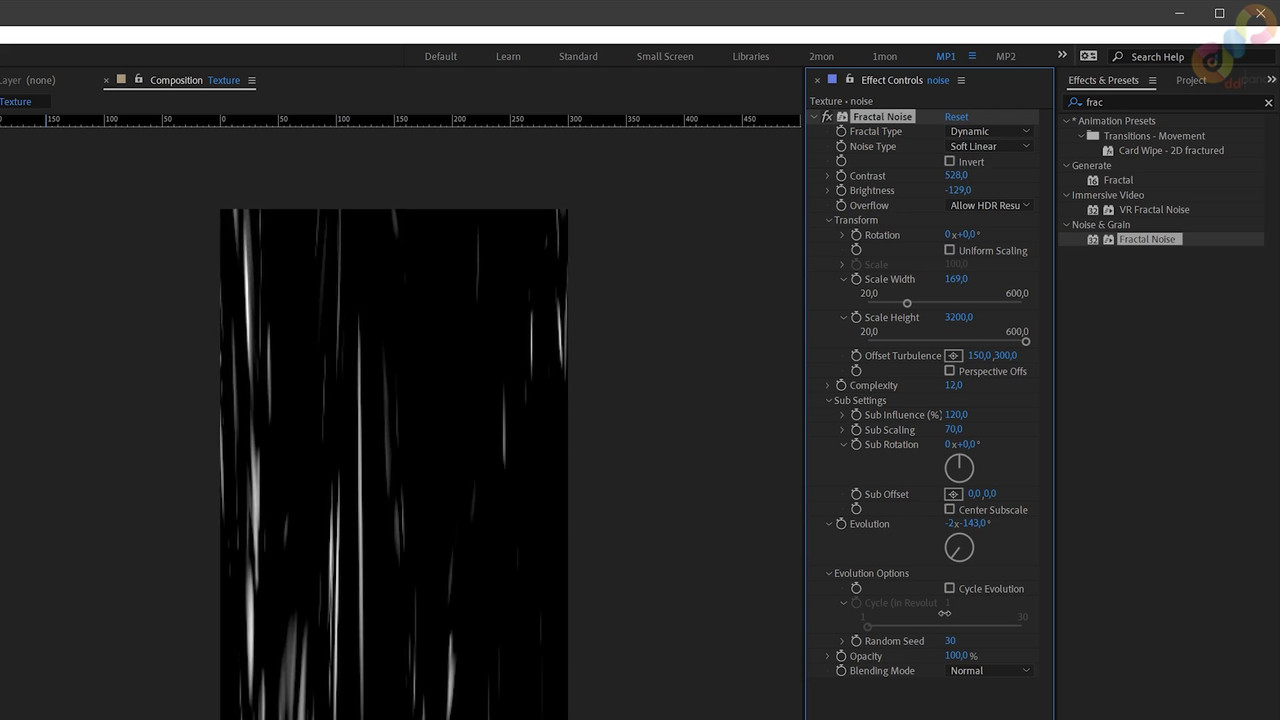Click the Sub Scaling stopwatch icon
This screenshot has height=720, width=1280.
click(x=856, y=430)
